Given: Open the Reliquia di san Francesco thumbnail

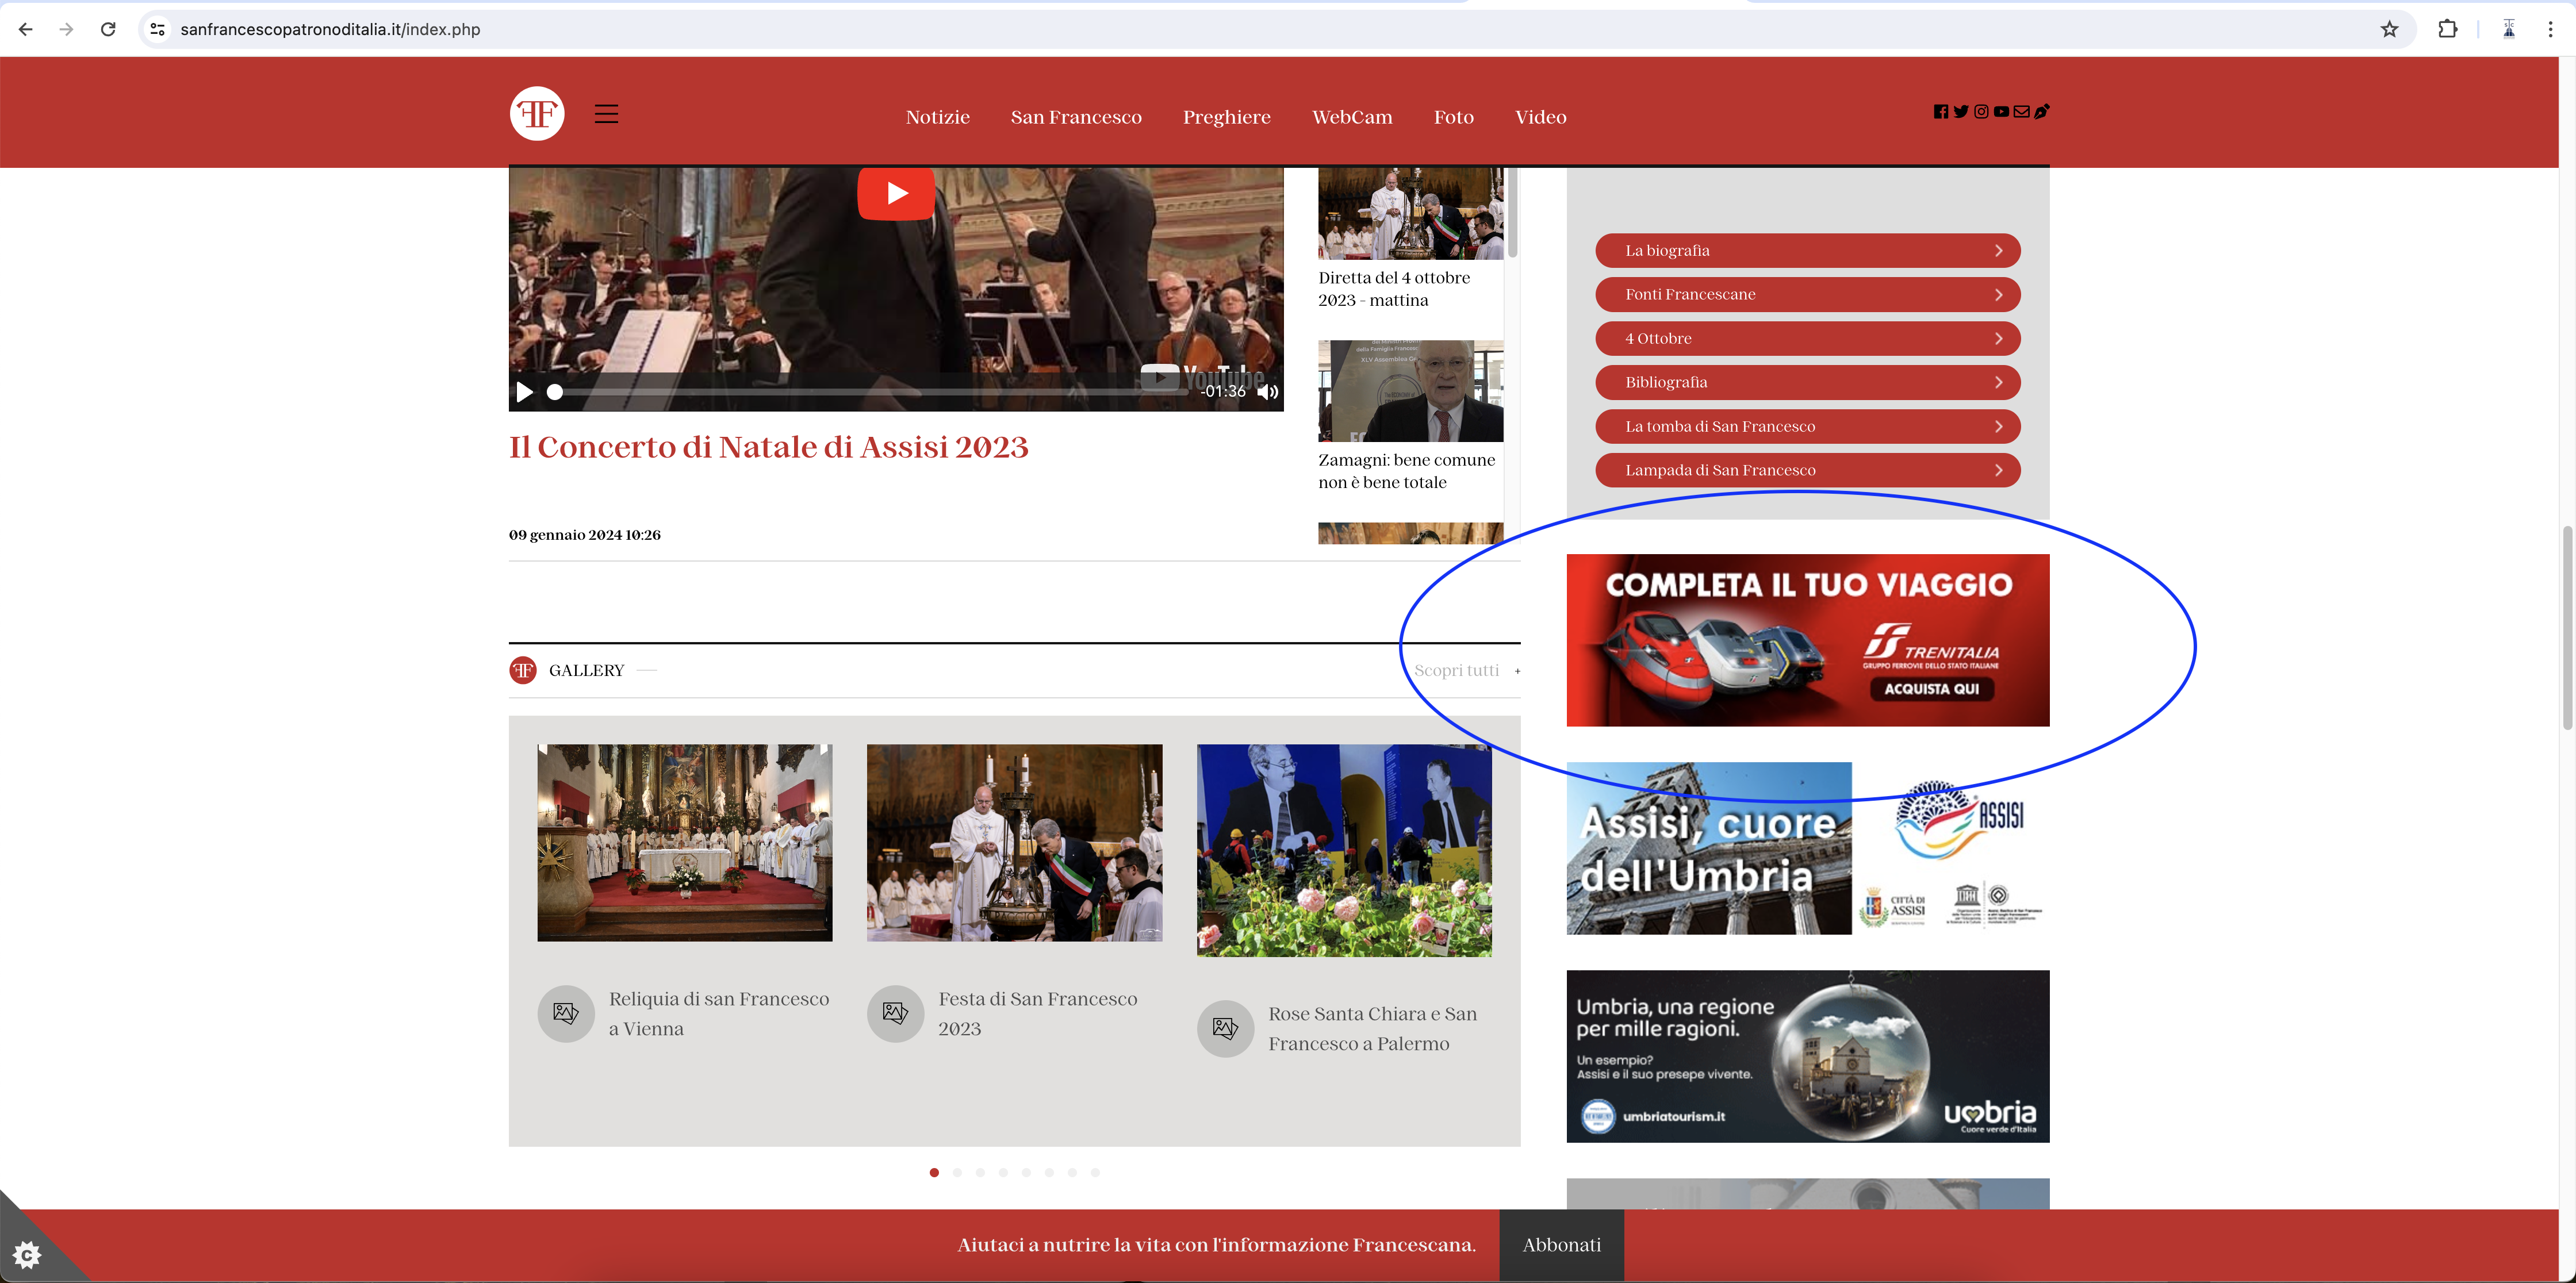Looking at the screenshot, I should [x=684, y=842].
